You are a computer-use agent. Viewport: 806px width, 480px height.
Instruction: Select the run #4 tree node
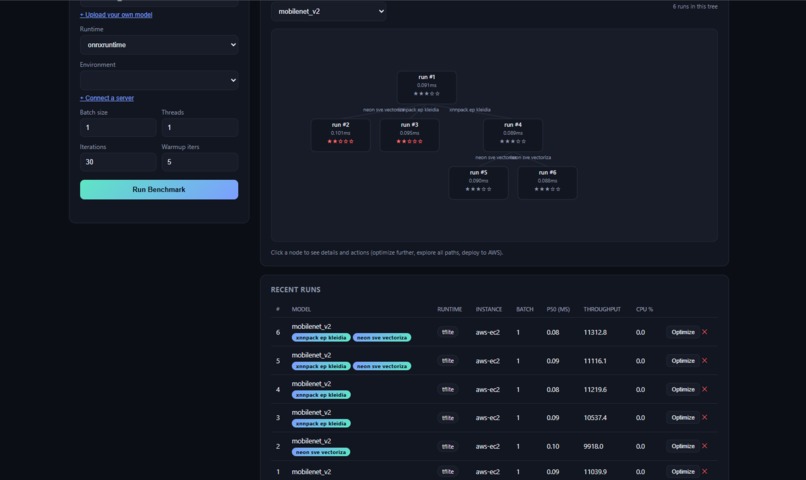click(x=512, y=134)
